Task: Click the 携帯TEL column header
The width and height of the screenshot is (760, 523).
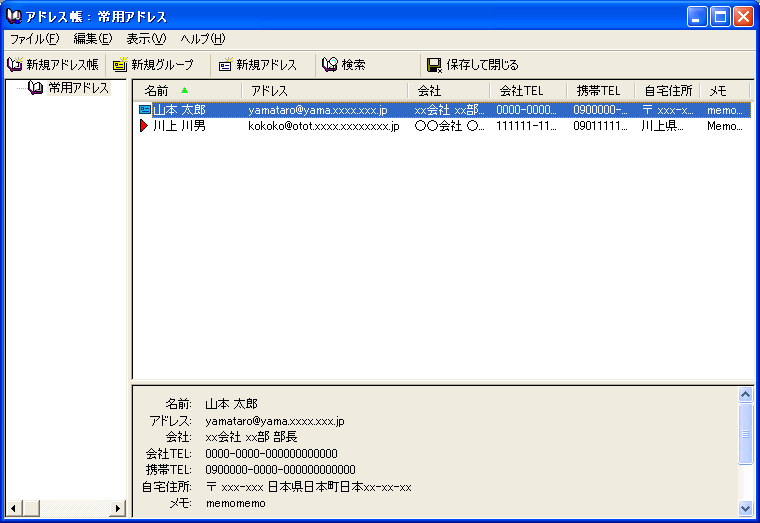Action: 598,91
